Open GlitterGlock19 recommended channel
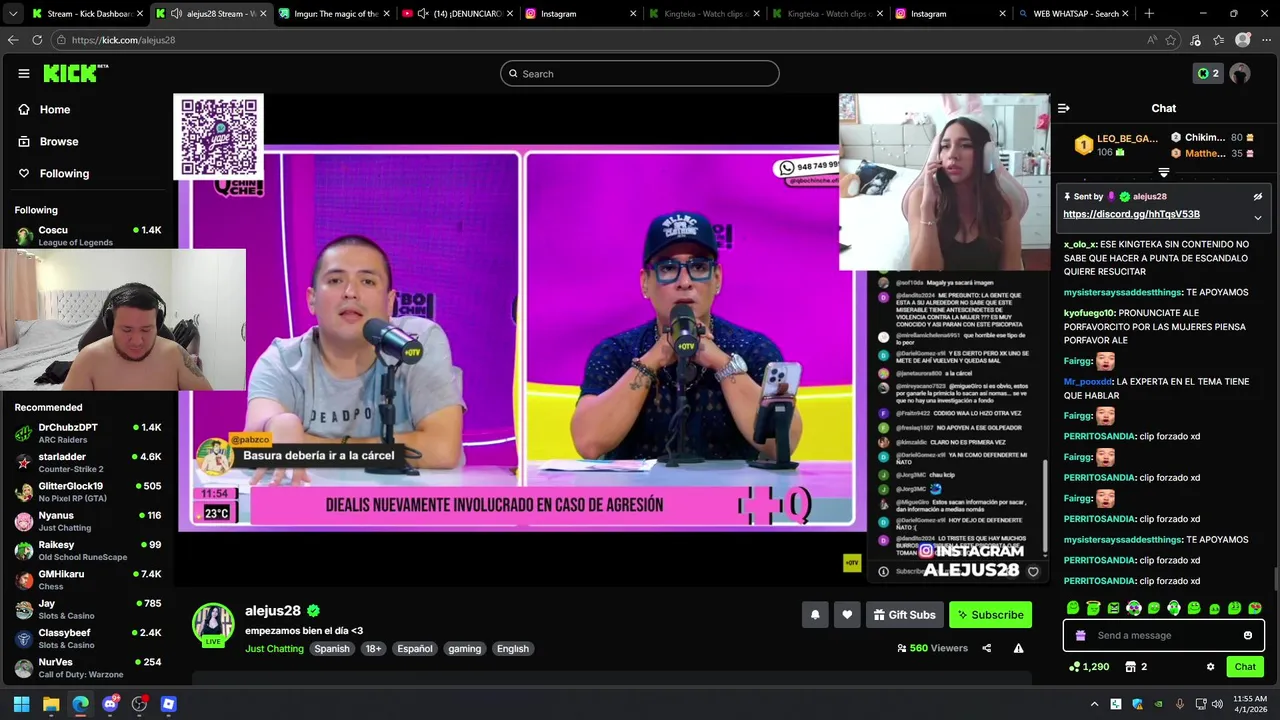The height and width of the screenshot is (720, 1280). [x=88, y=492]
